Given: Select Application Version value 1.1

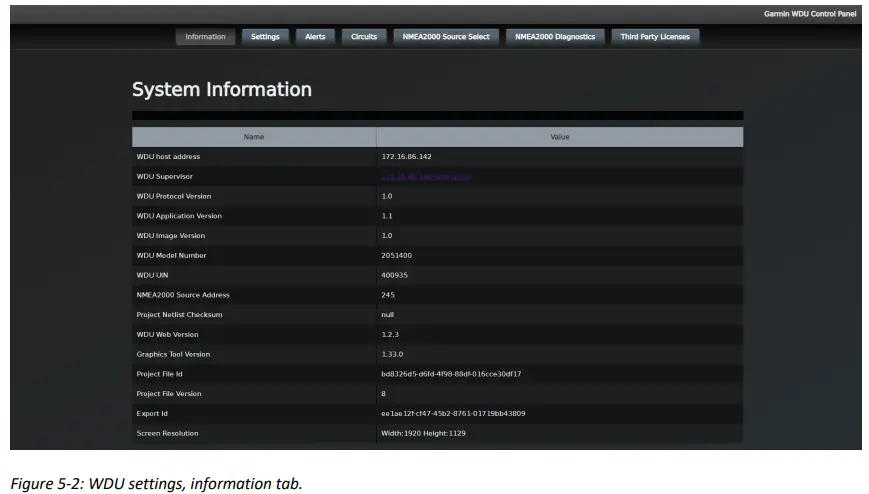Looking at the screenshot, I should (x=387, y=216).
